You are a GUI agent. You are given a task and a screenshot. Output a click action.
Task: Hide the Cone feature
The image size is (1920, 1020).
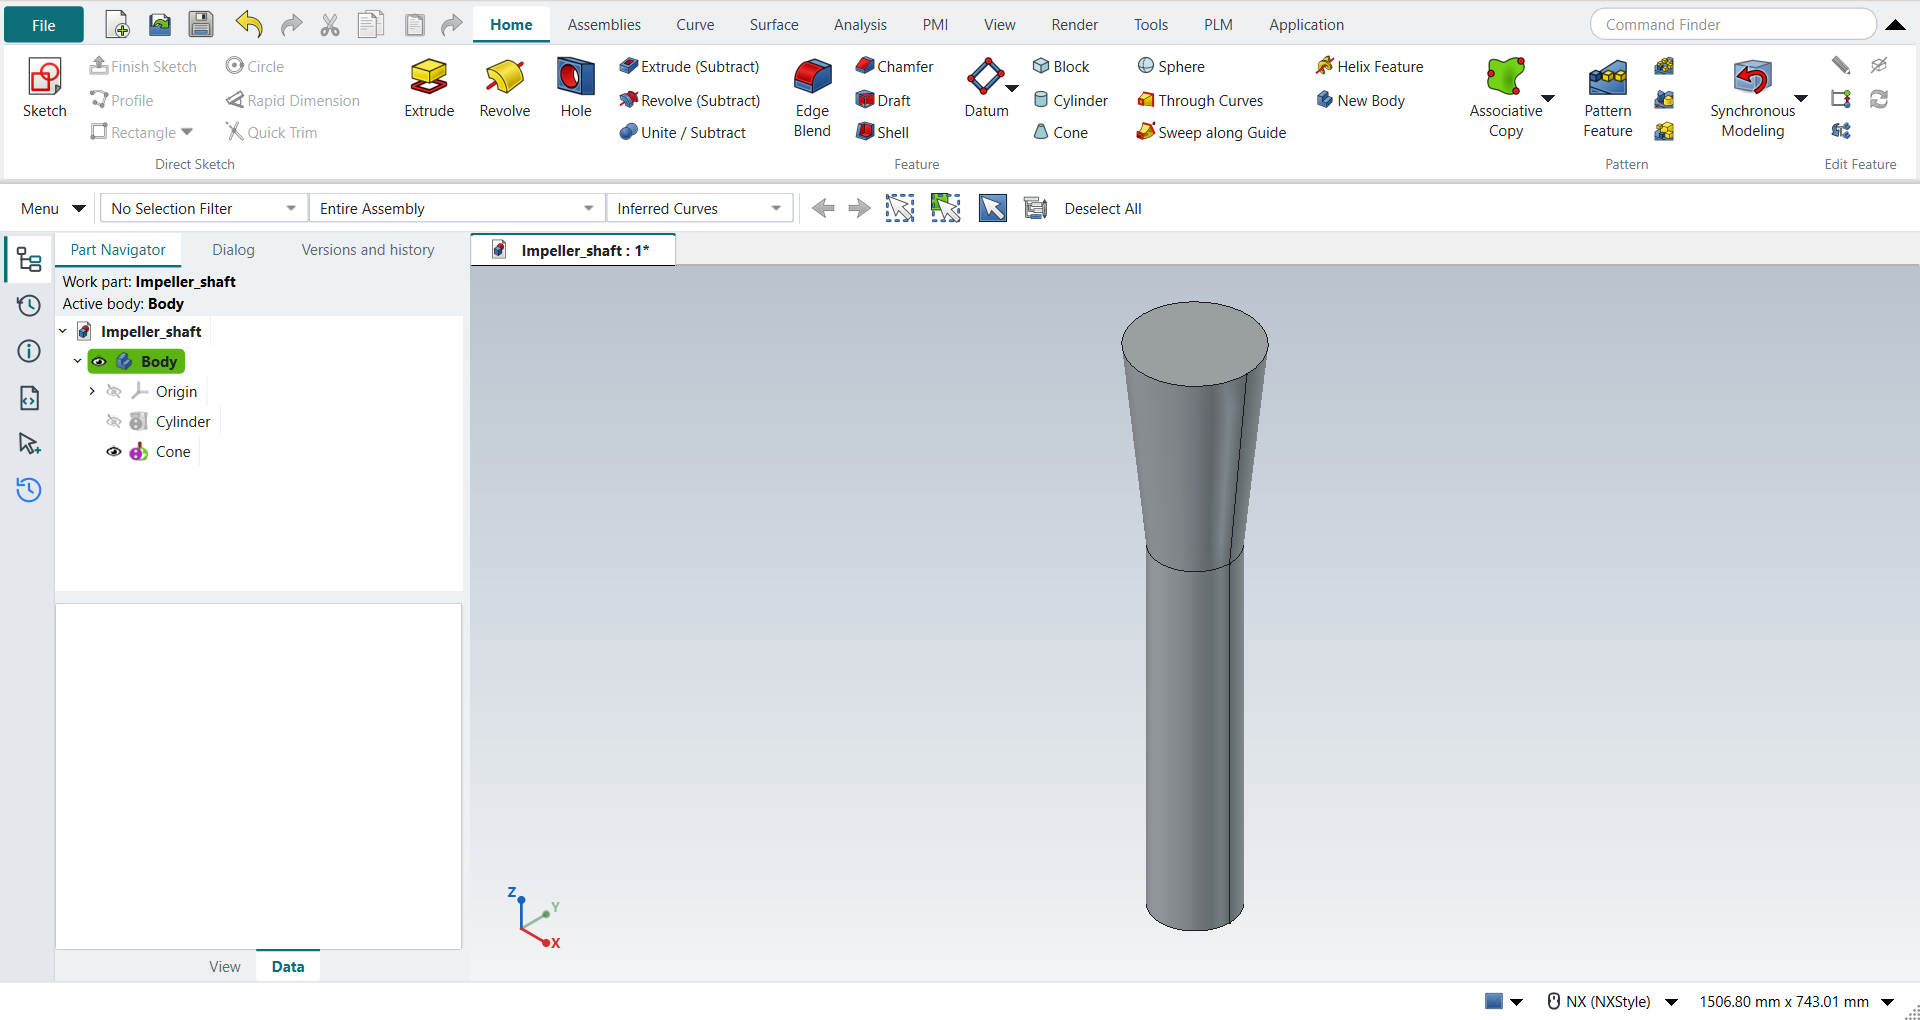pos(114,452)
